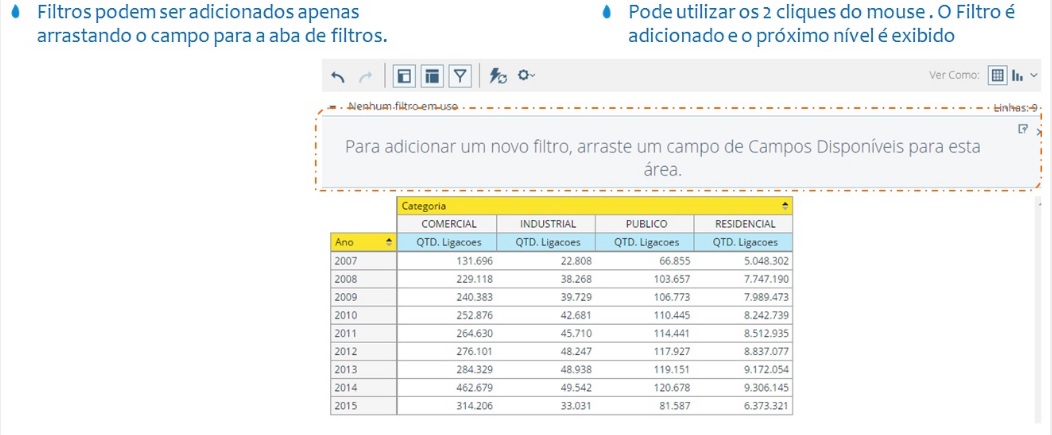Image resolution: width=1052 pixels, height=435 pixels.
Task: Switch to table view icon
Action: coord(996,75)
